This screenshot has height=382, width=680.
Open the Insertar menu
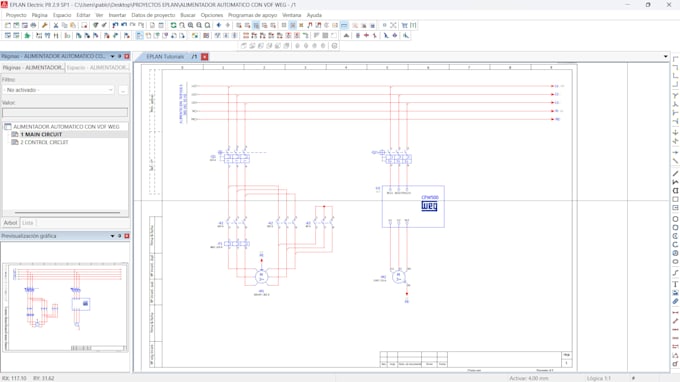click(117, 15)
